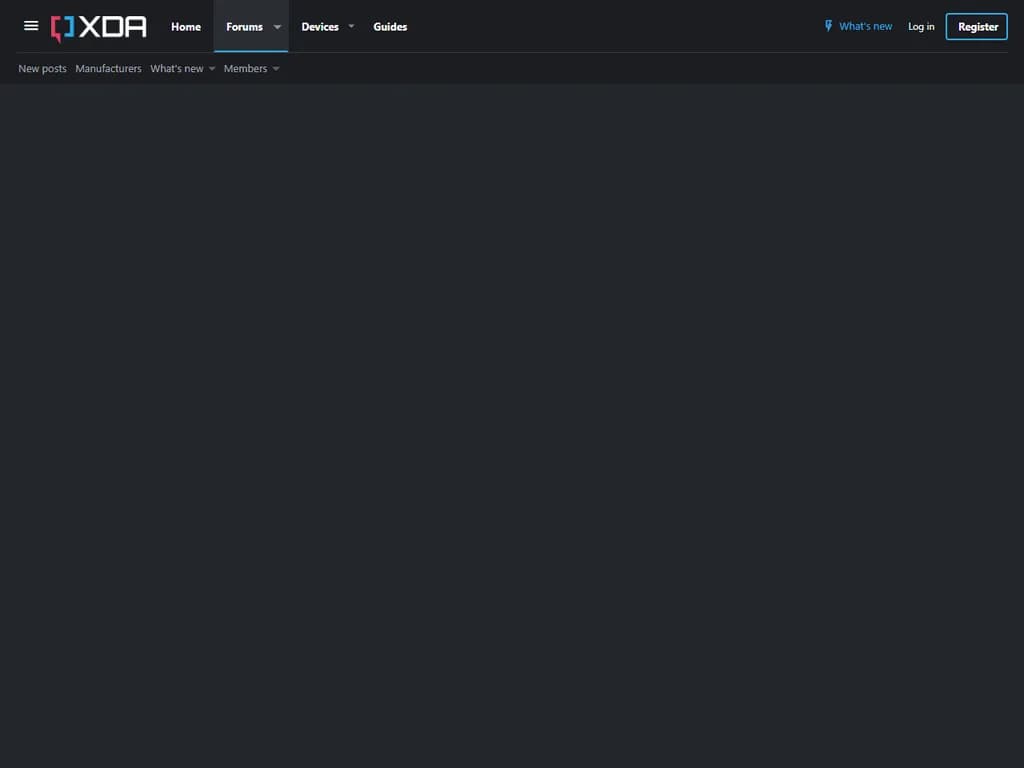
Task: Click the XDA wordmark text
Action: coord(113,27)
